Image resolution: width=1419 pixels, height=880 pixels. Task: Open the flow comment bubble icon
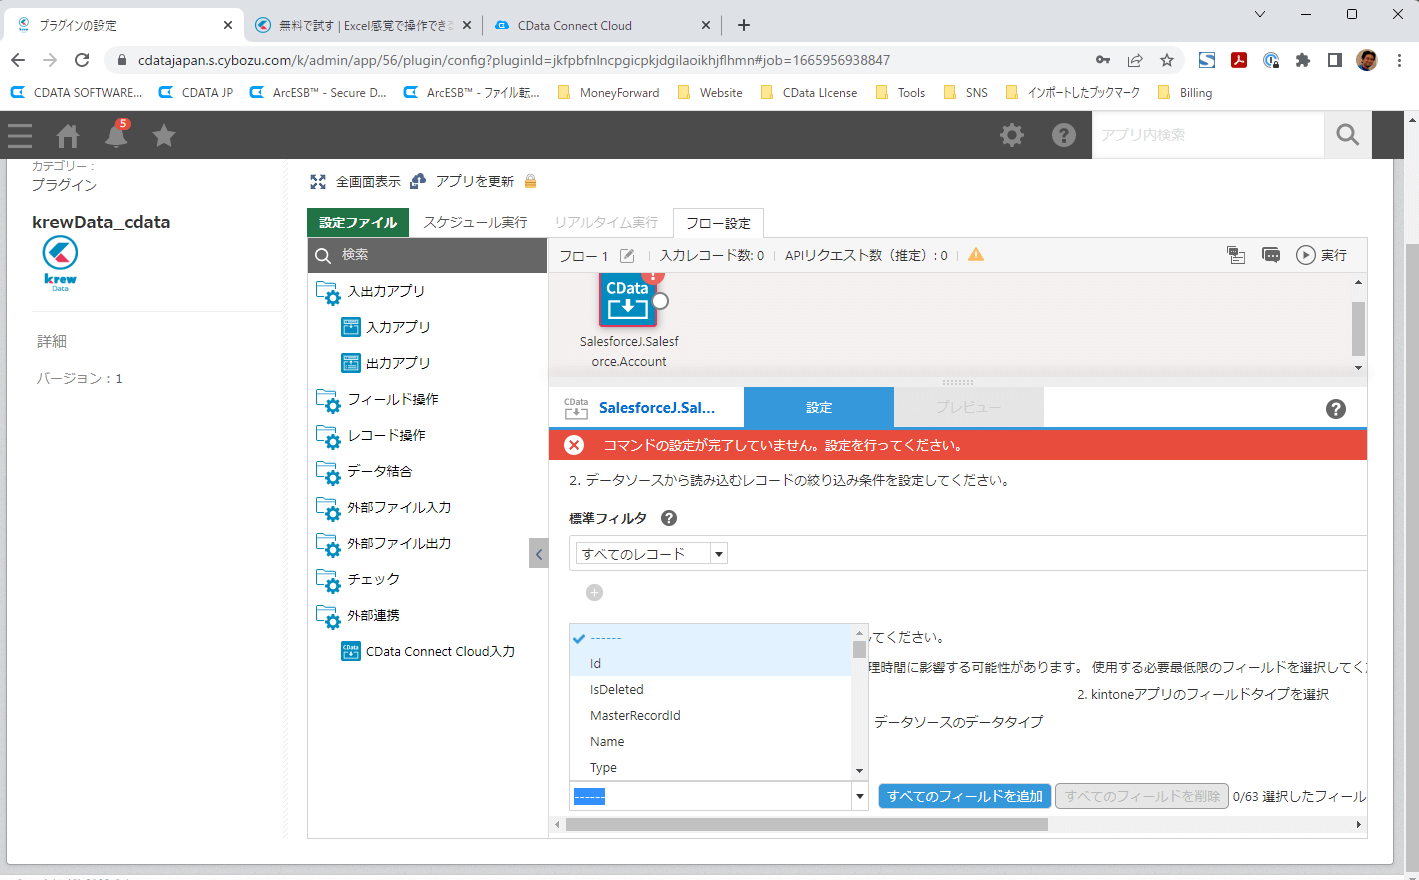coord(1271,255)
